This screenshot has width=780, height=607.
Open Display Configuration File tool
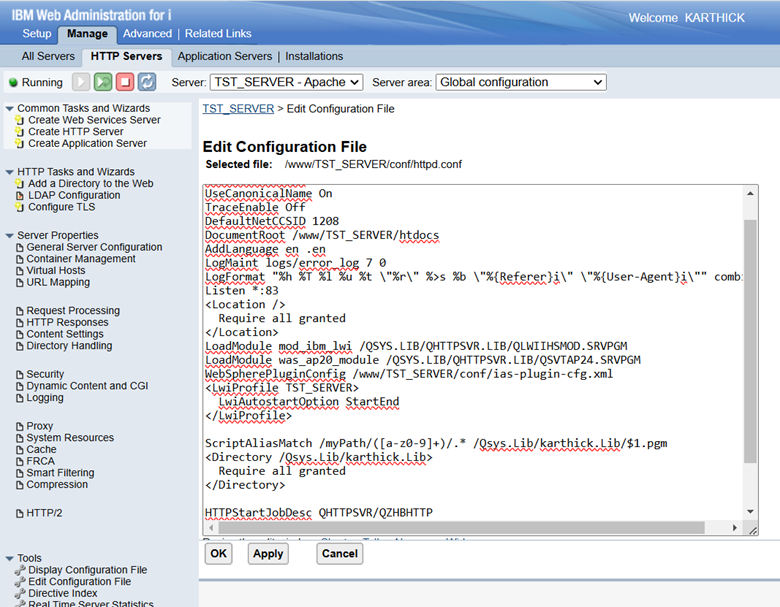point(88,570)
